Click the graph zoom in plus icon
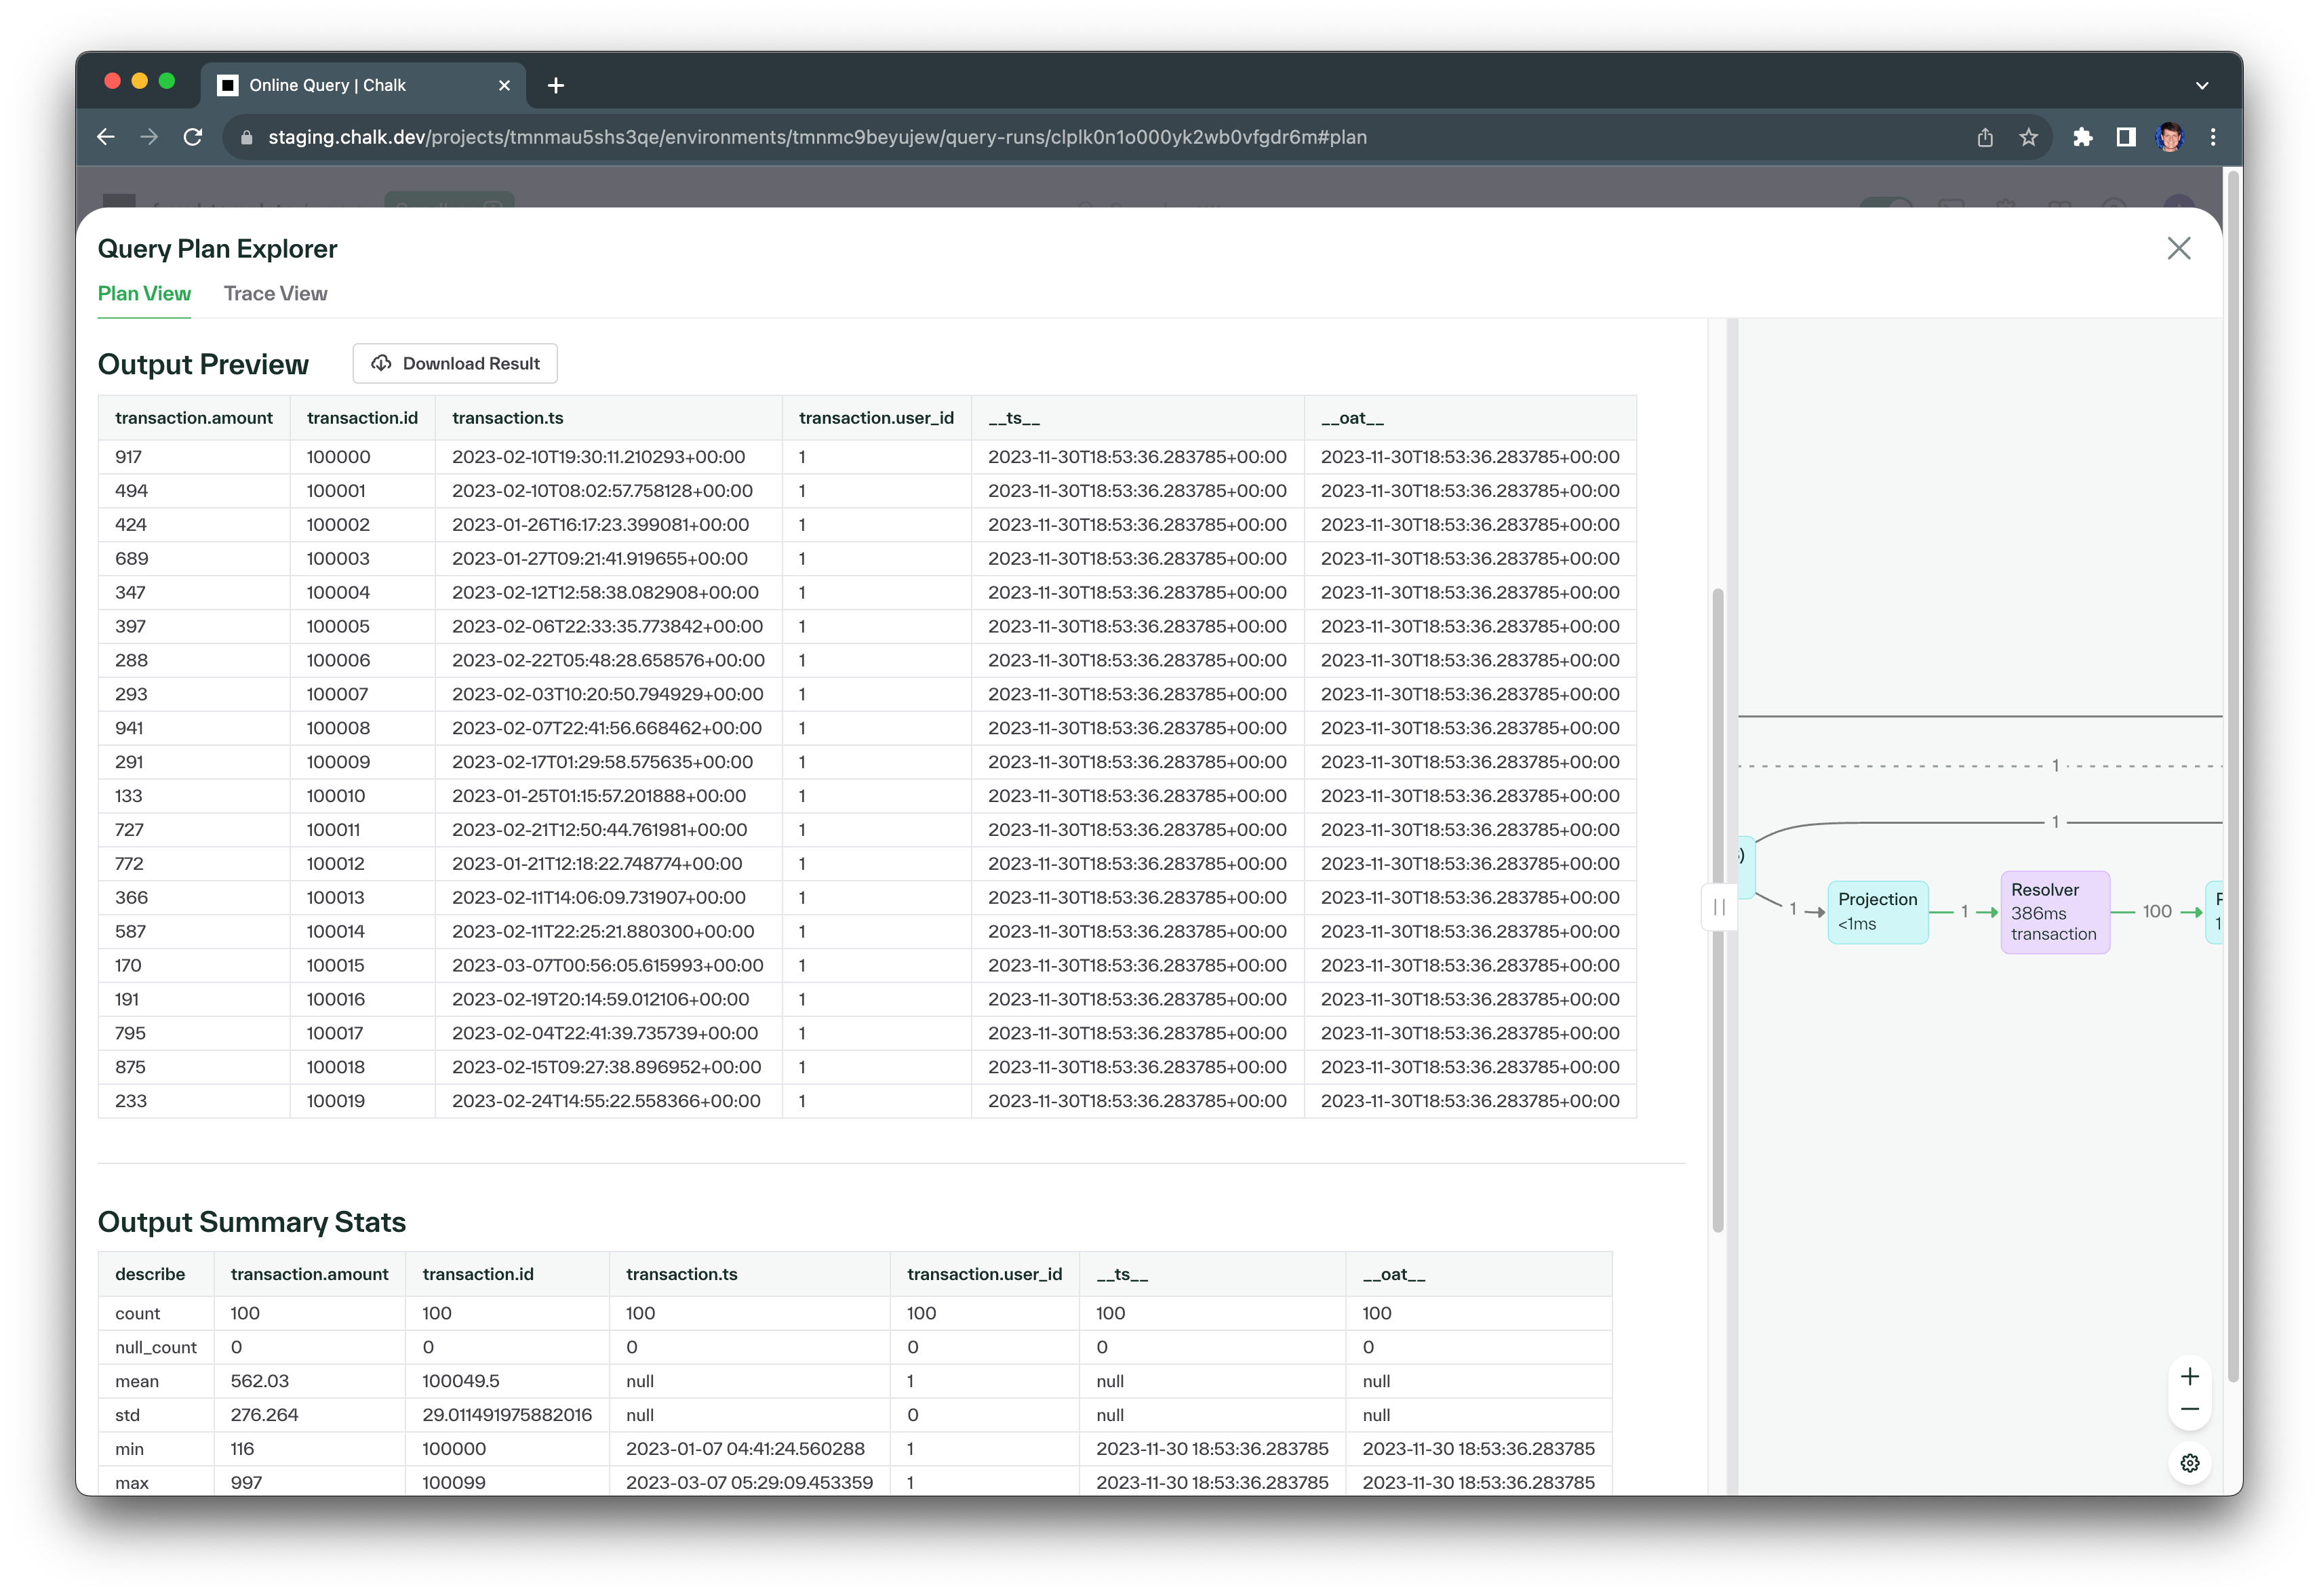 click(x=2189, y=1376)
